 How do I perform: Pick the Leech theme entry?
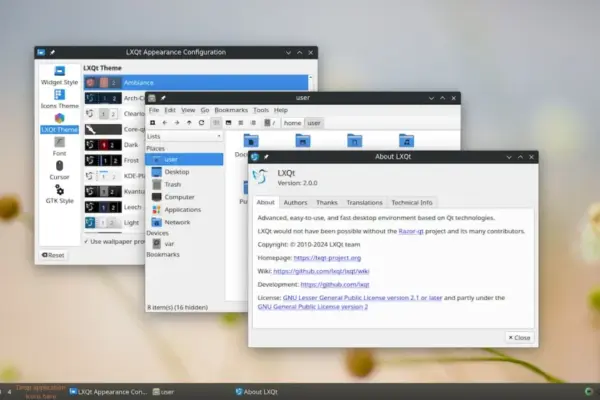tap(115, 207)
